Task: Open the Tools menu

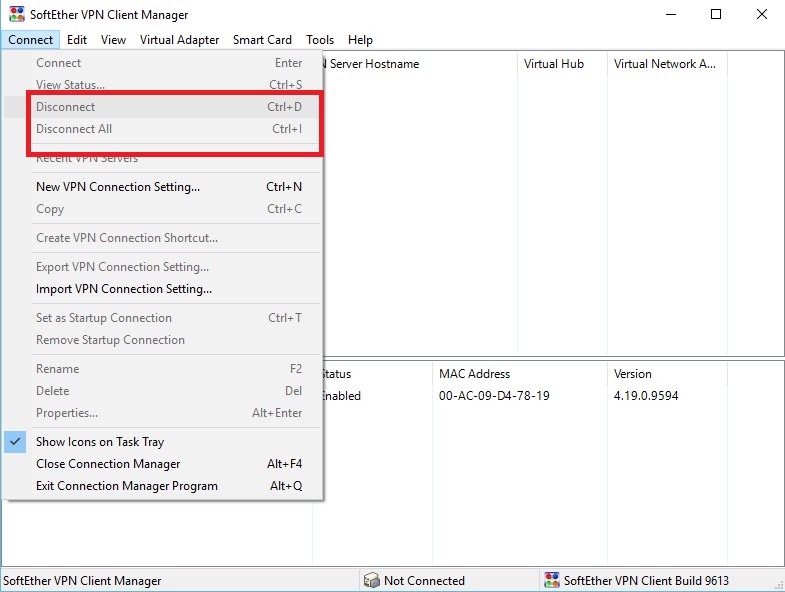Action: [320, 40]
